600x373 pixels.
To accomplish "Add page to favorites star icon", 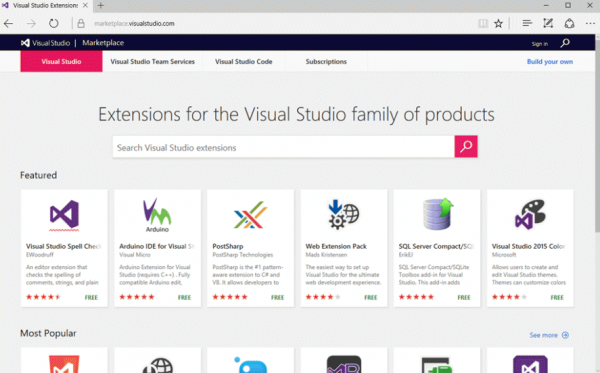I will coord(498,24).
